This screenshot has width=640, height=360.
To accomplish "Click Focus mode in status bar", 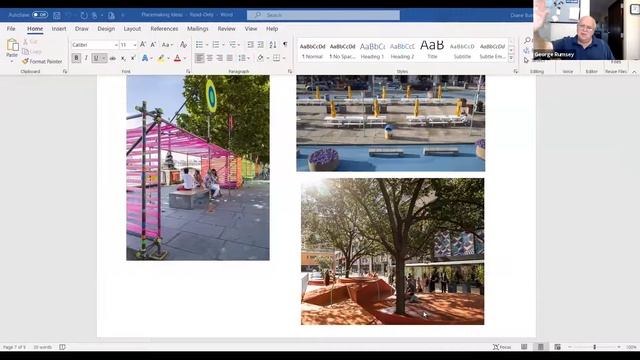I will (502, 347).
